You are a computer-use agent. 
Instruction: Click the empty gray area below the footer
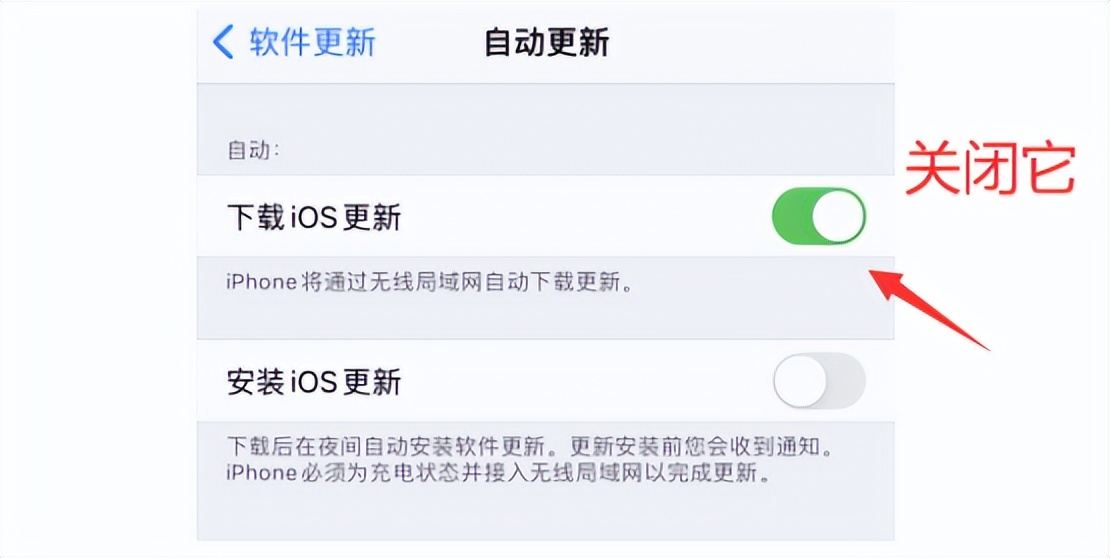pos(546,520)
